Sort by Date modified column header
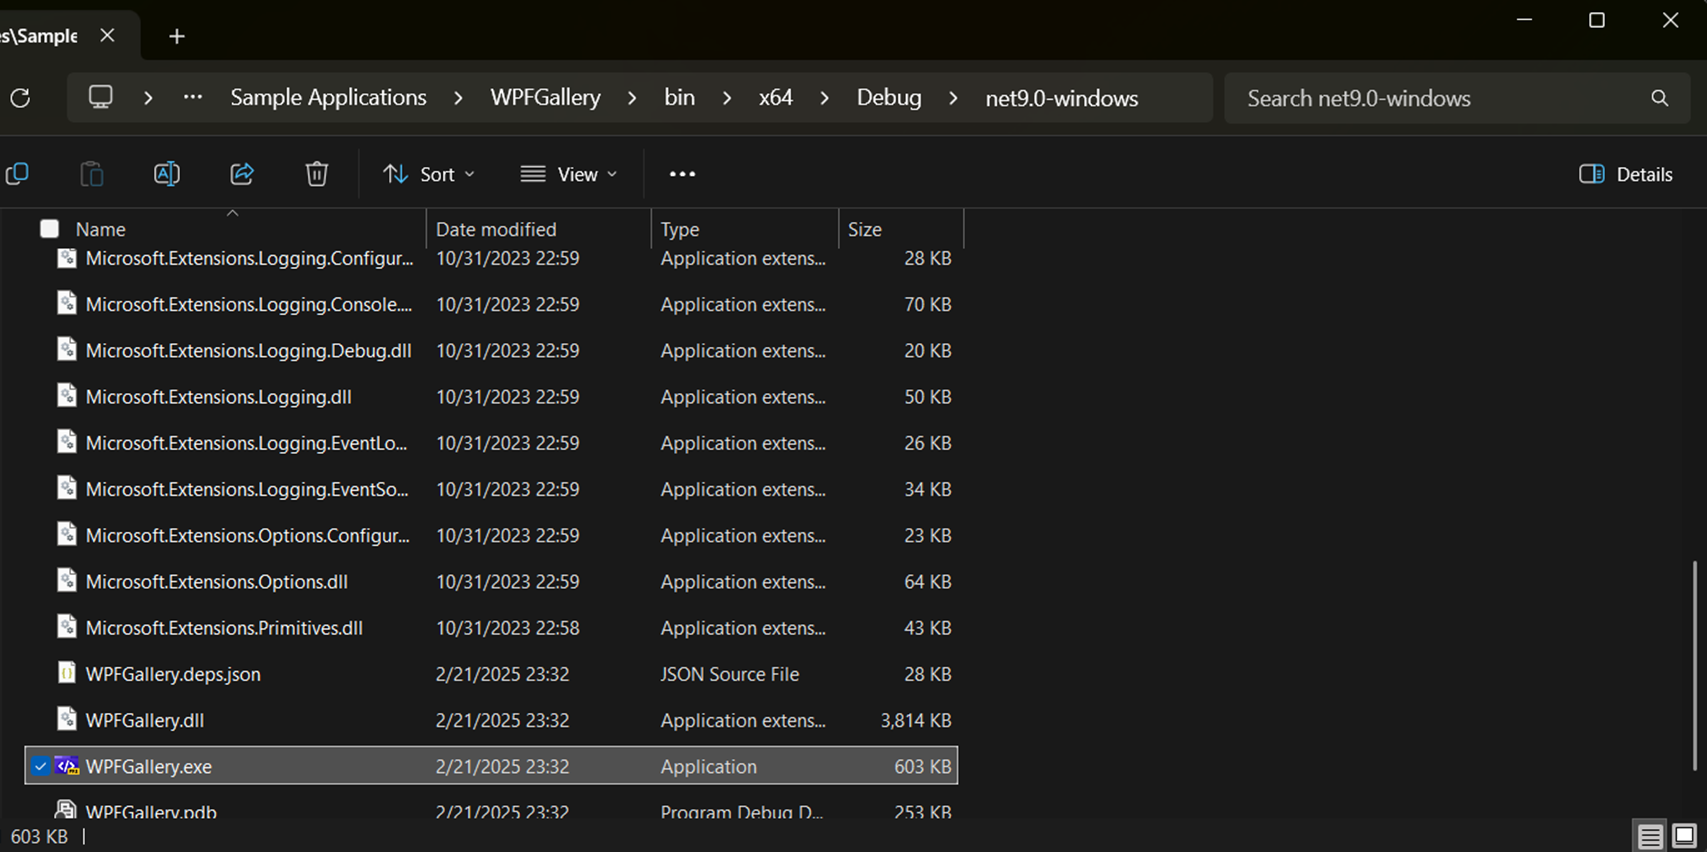This screenshot has height=852, width=1707. (x=539, y=229)
